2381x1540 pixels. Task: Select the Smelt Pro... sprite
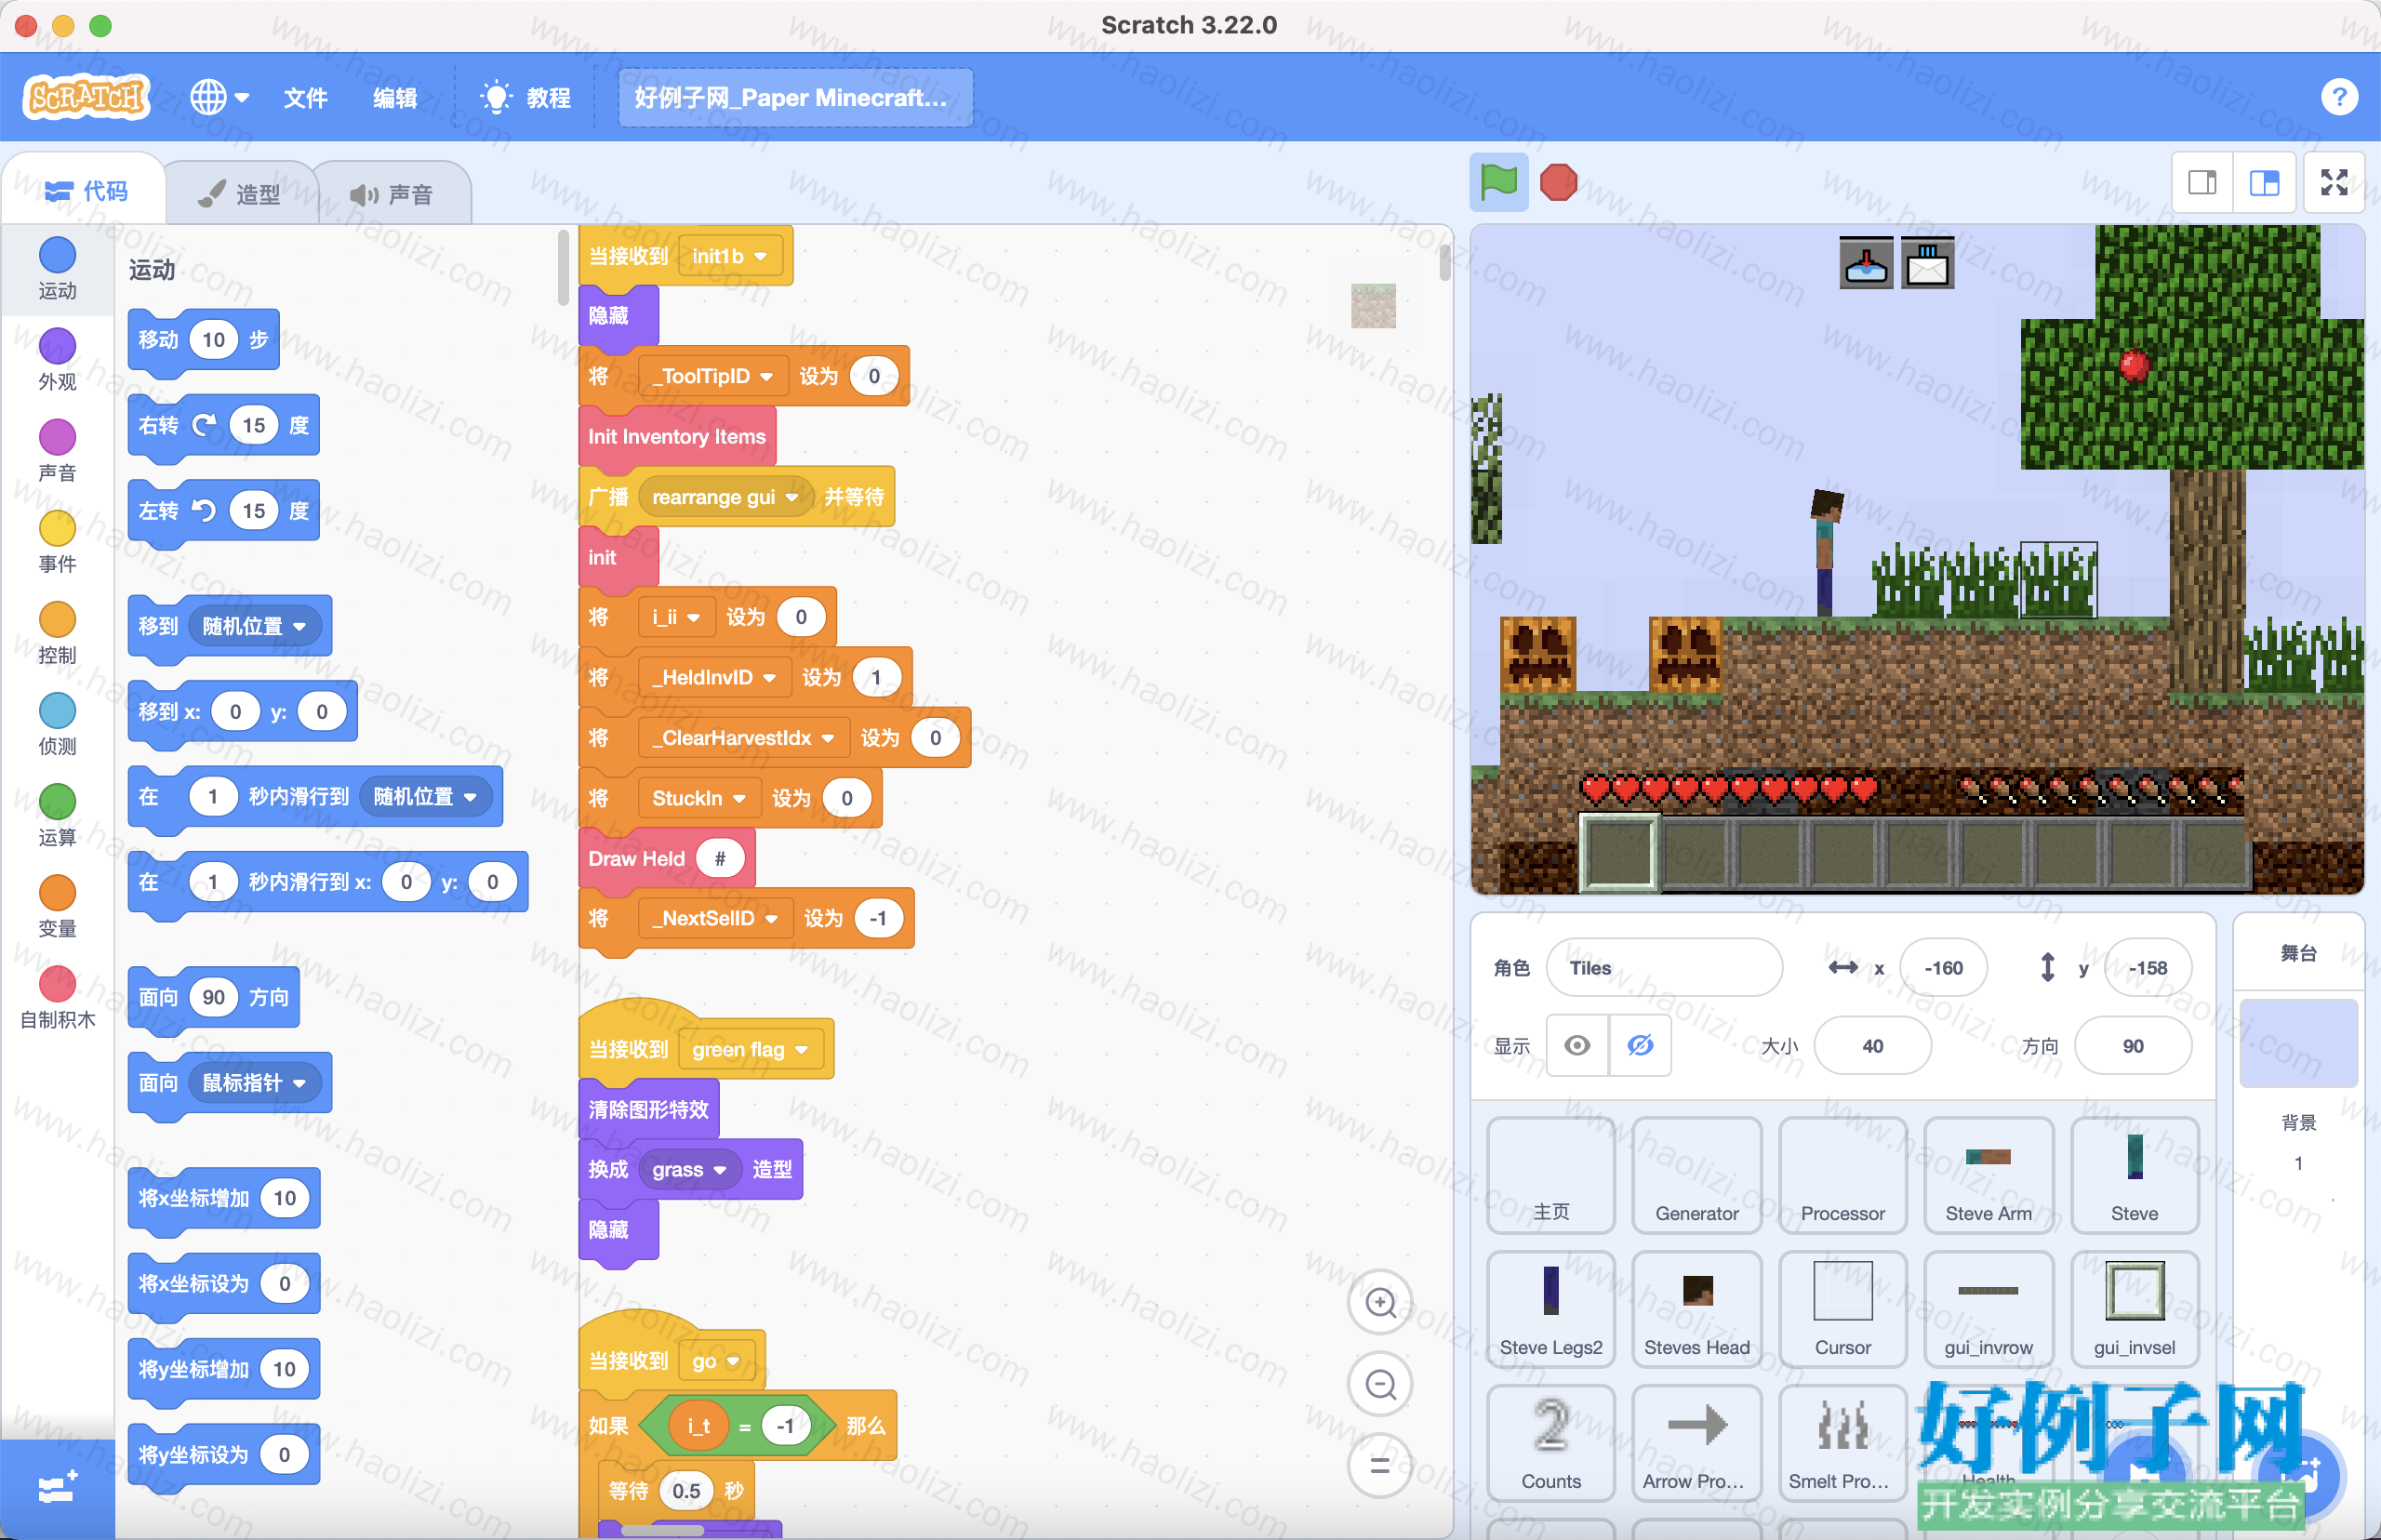coord(1843,1443)
